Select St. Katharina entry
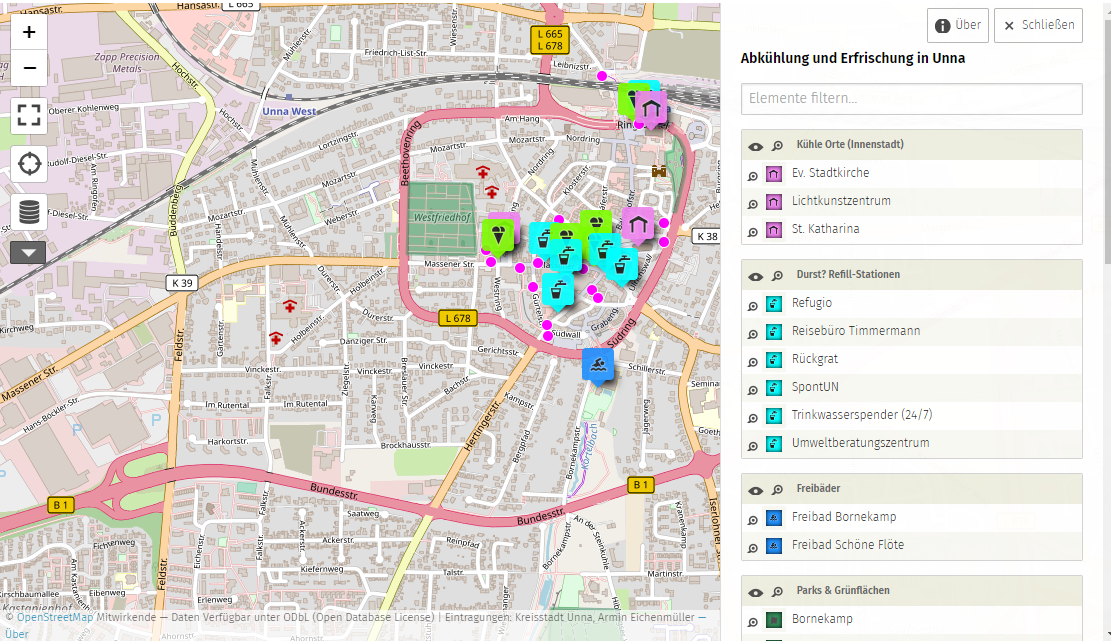 (x=825, y=229)
